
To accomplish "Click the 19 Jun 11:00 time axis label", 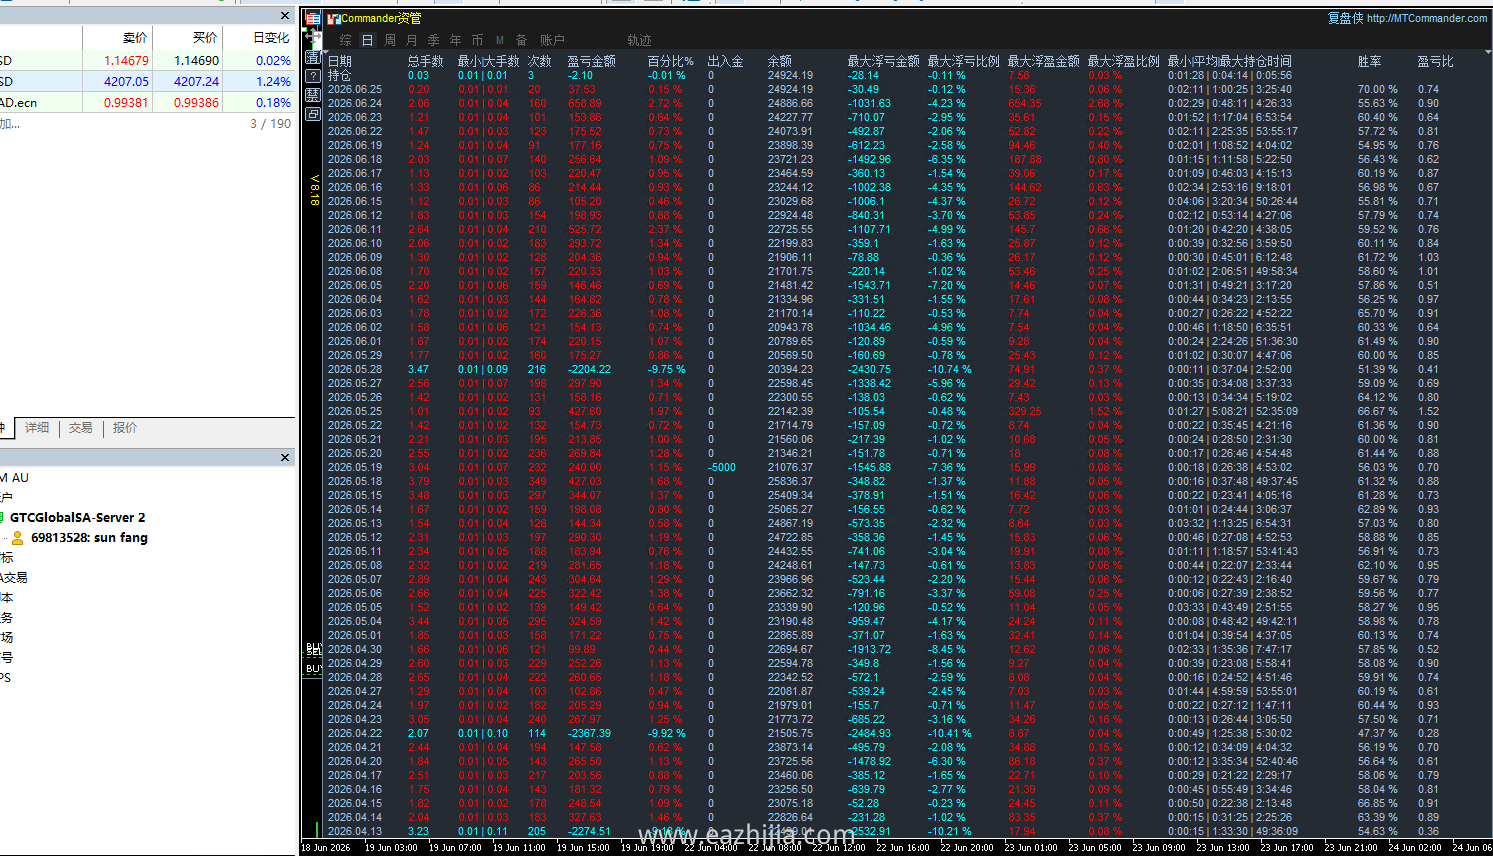I will click(x=519, y=847).
